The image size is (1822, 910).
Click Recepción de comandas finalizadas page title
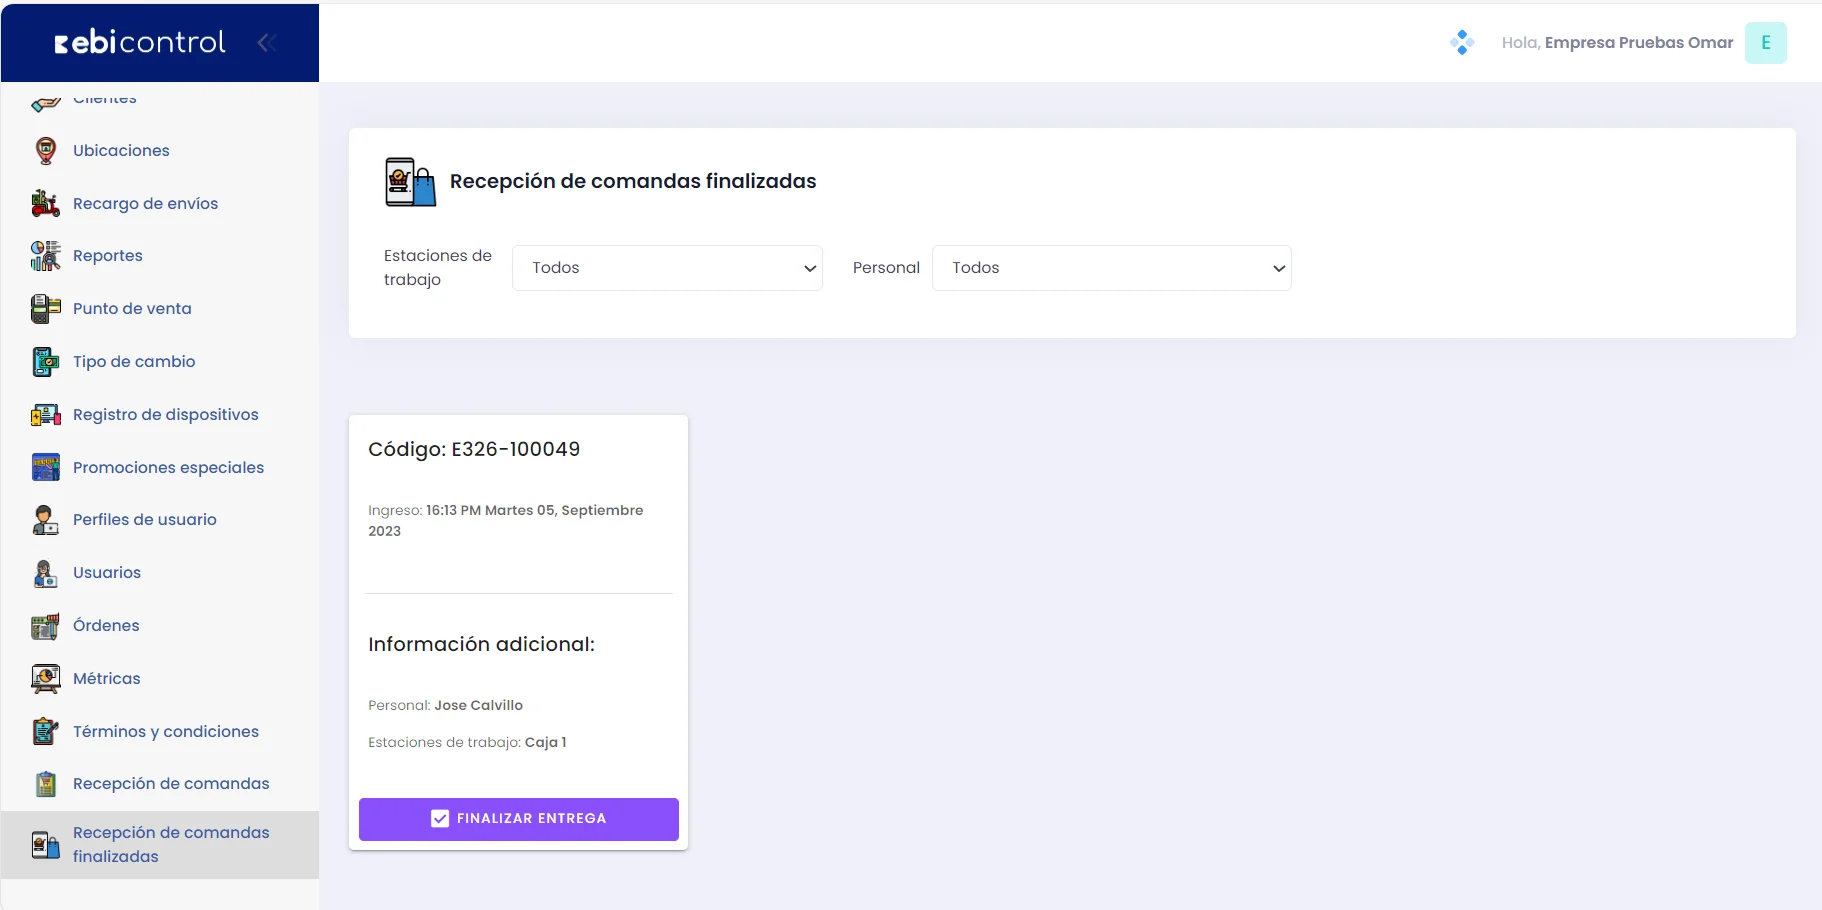click(x=633, y=182)
